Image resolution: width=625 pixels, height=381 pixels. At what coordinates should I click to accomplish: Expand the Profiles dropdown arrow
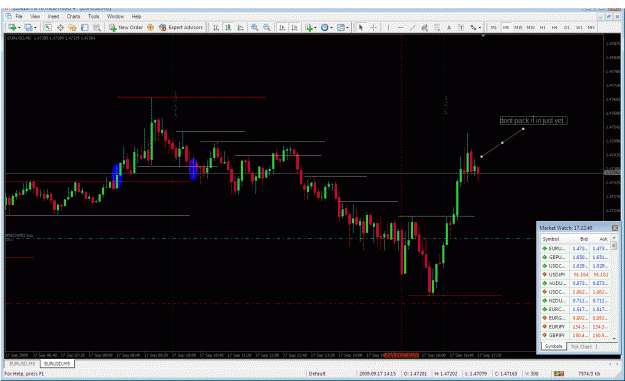pyautogui.click(x=35, y=27)
